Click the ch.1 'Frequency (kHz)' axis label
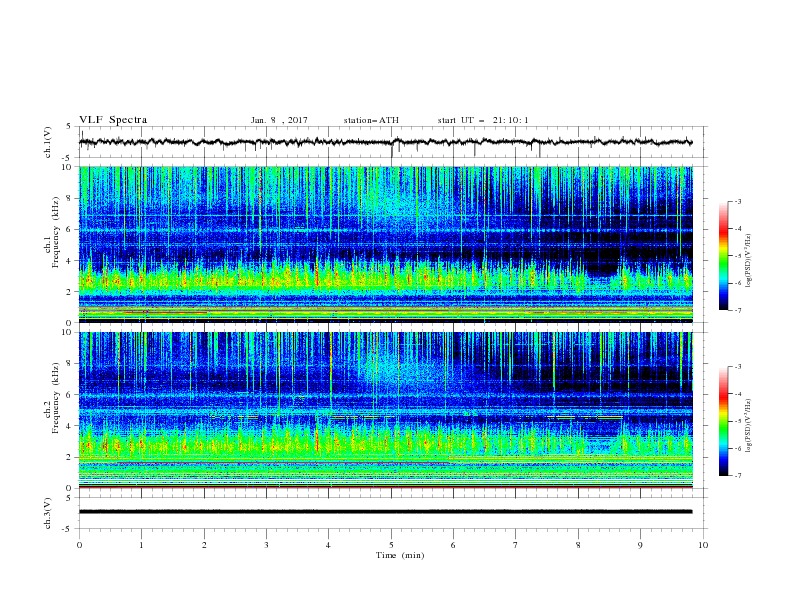The height and width of the screenshot is (612, 792). click(56, 232)
